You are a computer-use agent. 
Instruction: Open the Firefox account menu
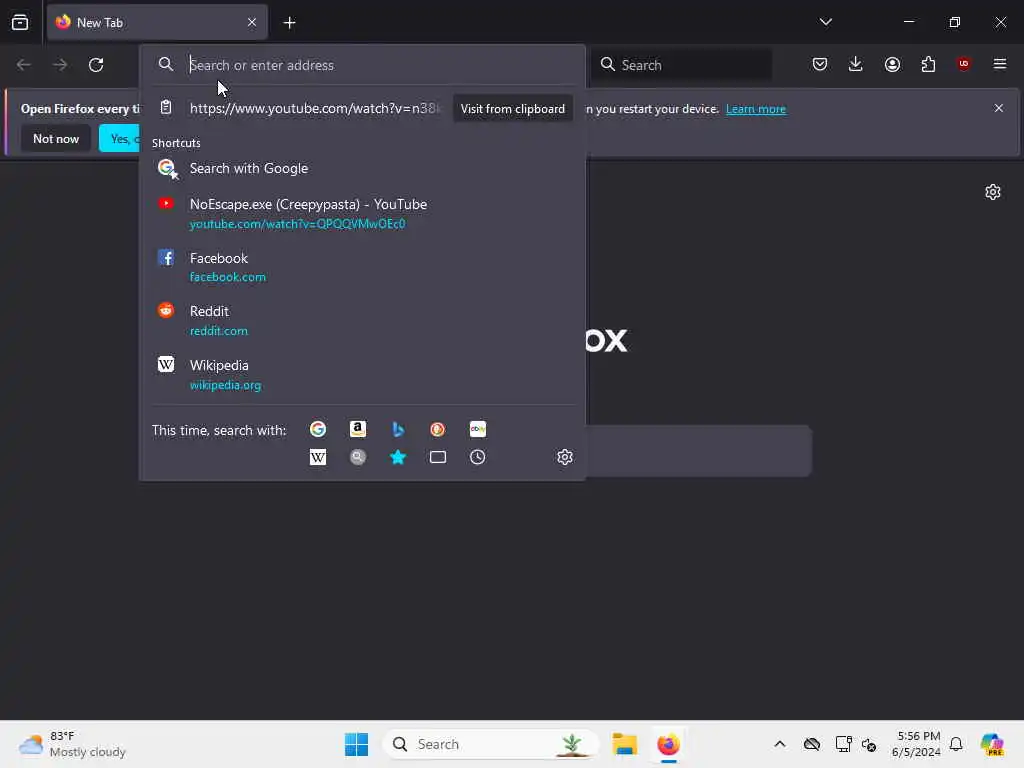(892, 64)
